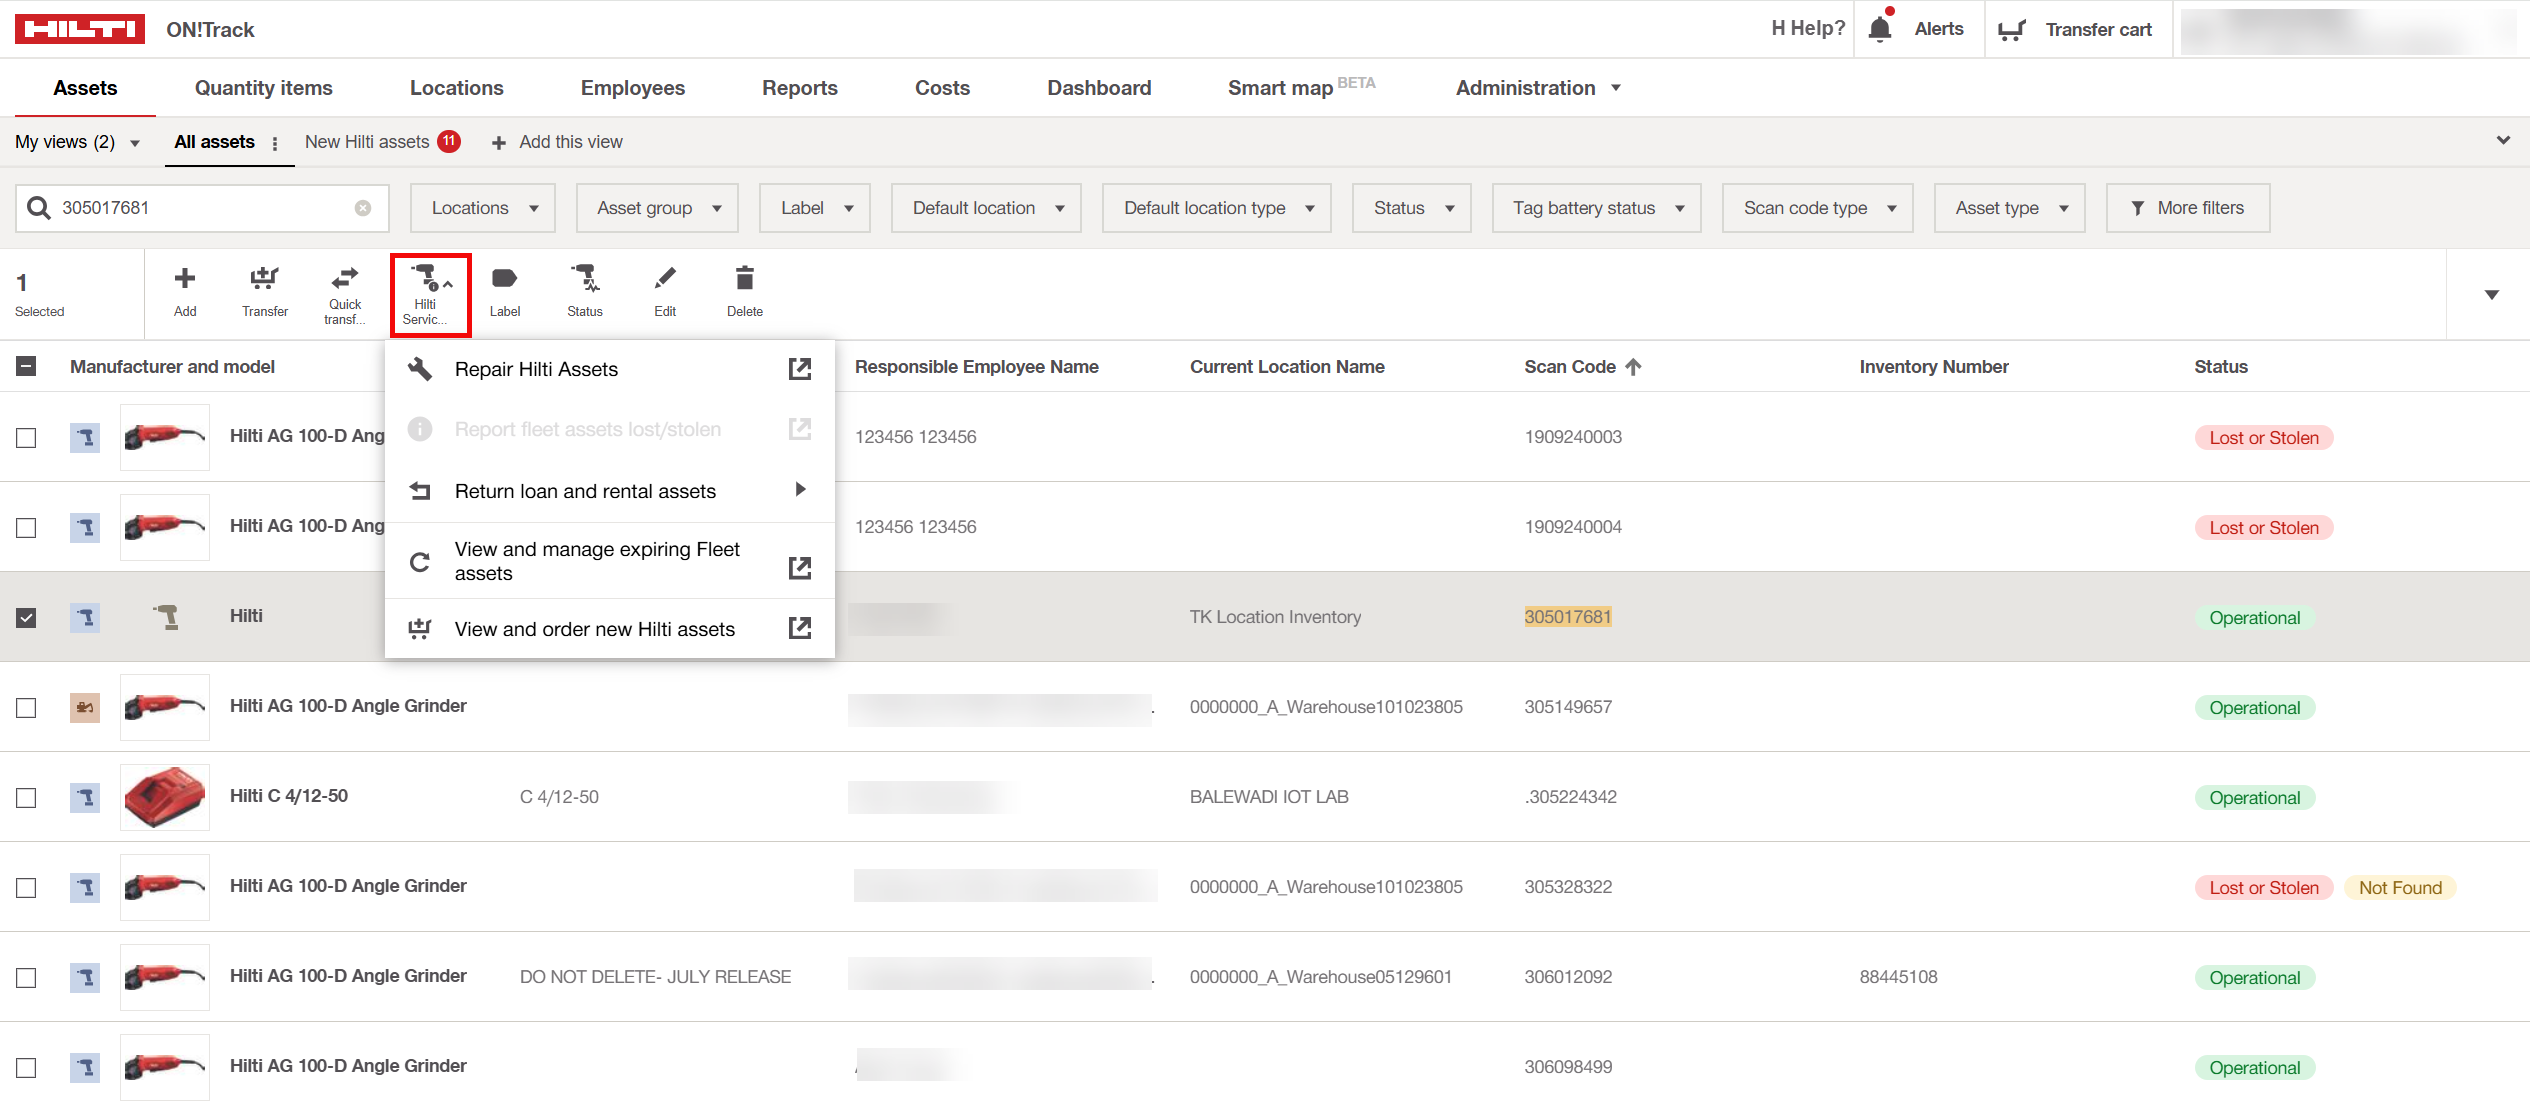Expand the Administration menu arrow

(x=1616, y=88)
